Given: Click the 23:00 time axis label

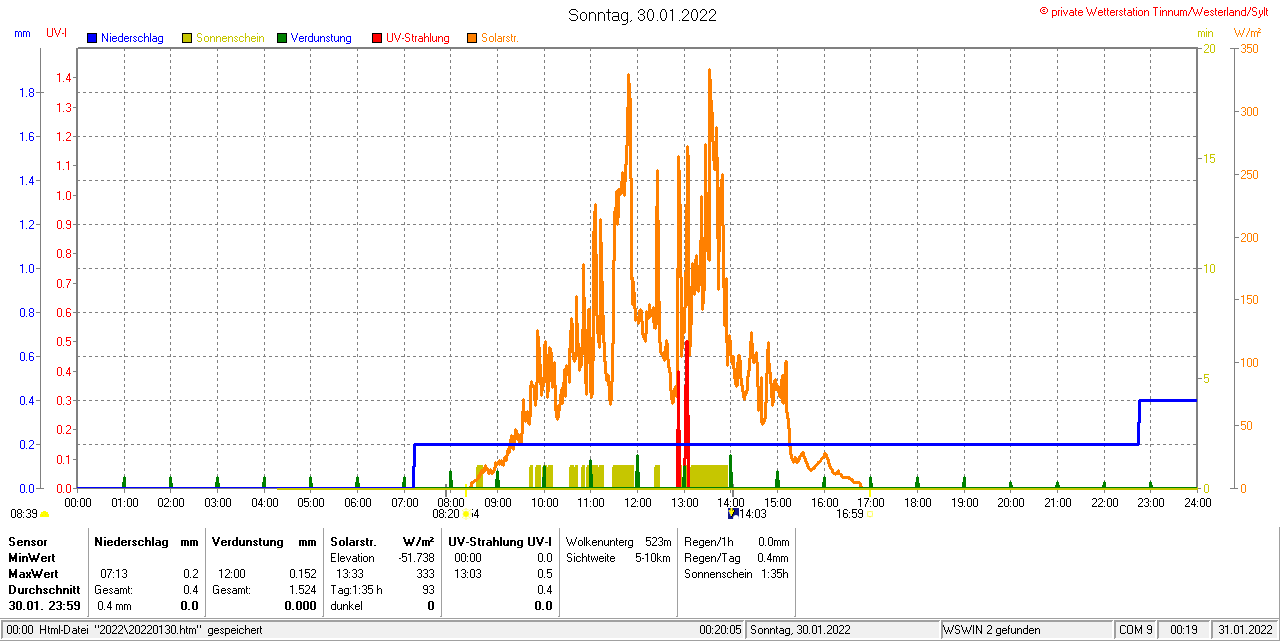Looking at the screenshot, I should (x=1150, y=502).
